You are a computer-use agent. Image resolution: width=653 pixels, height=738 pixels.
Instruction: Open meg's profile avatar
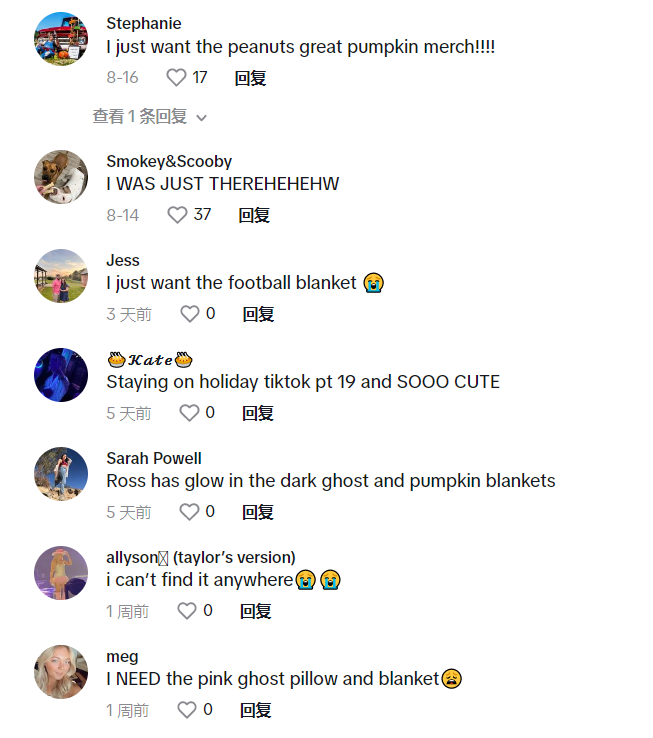[x=61, y=672]
